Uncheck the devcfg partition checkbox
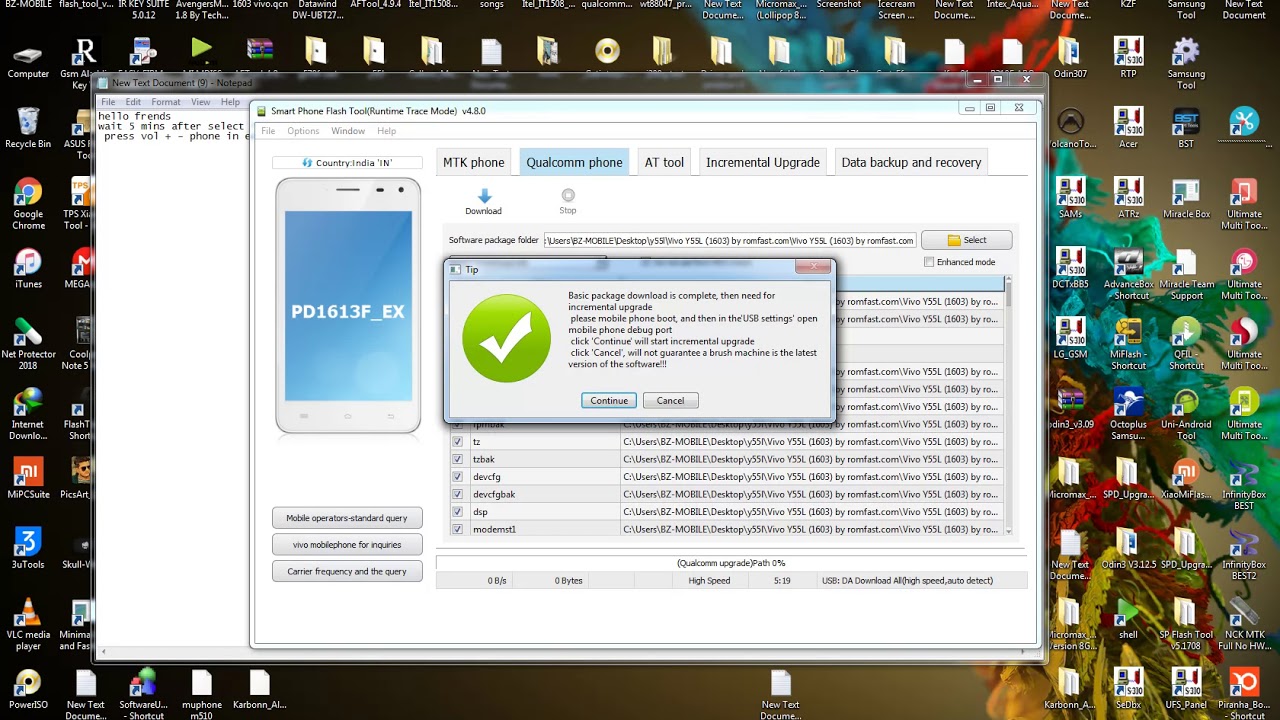 [457, 477]
